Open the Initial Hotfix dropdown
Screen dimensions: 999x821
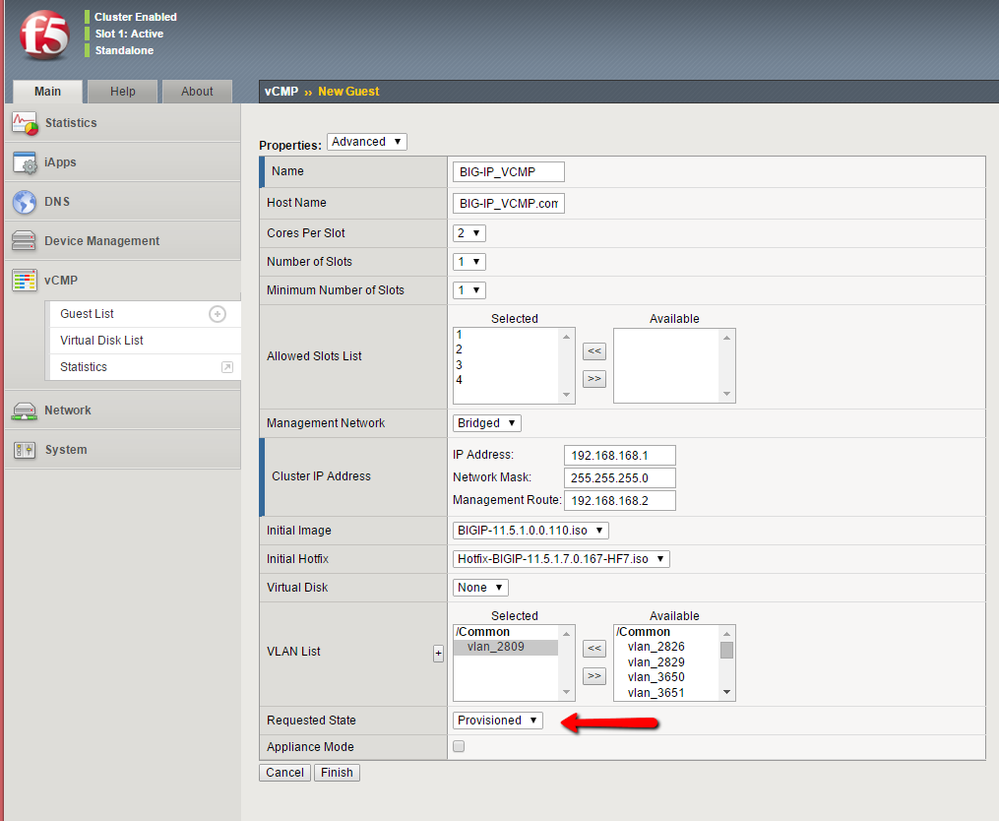[x=561, y=559]
